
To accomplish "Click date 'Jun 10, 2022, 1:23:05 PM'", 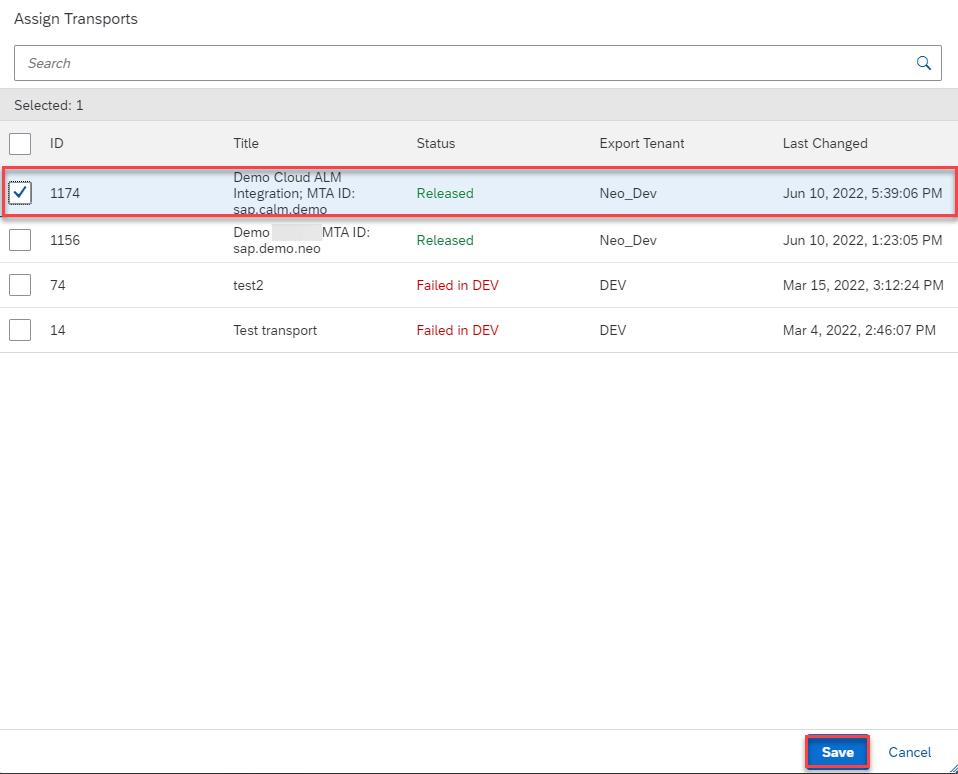I will click(862, 240).
